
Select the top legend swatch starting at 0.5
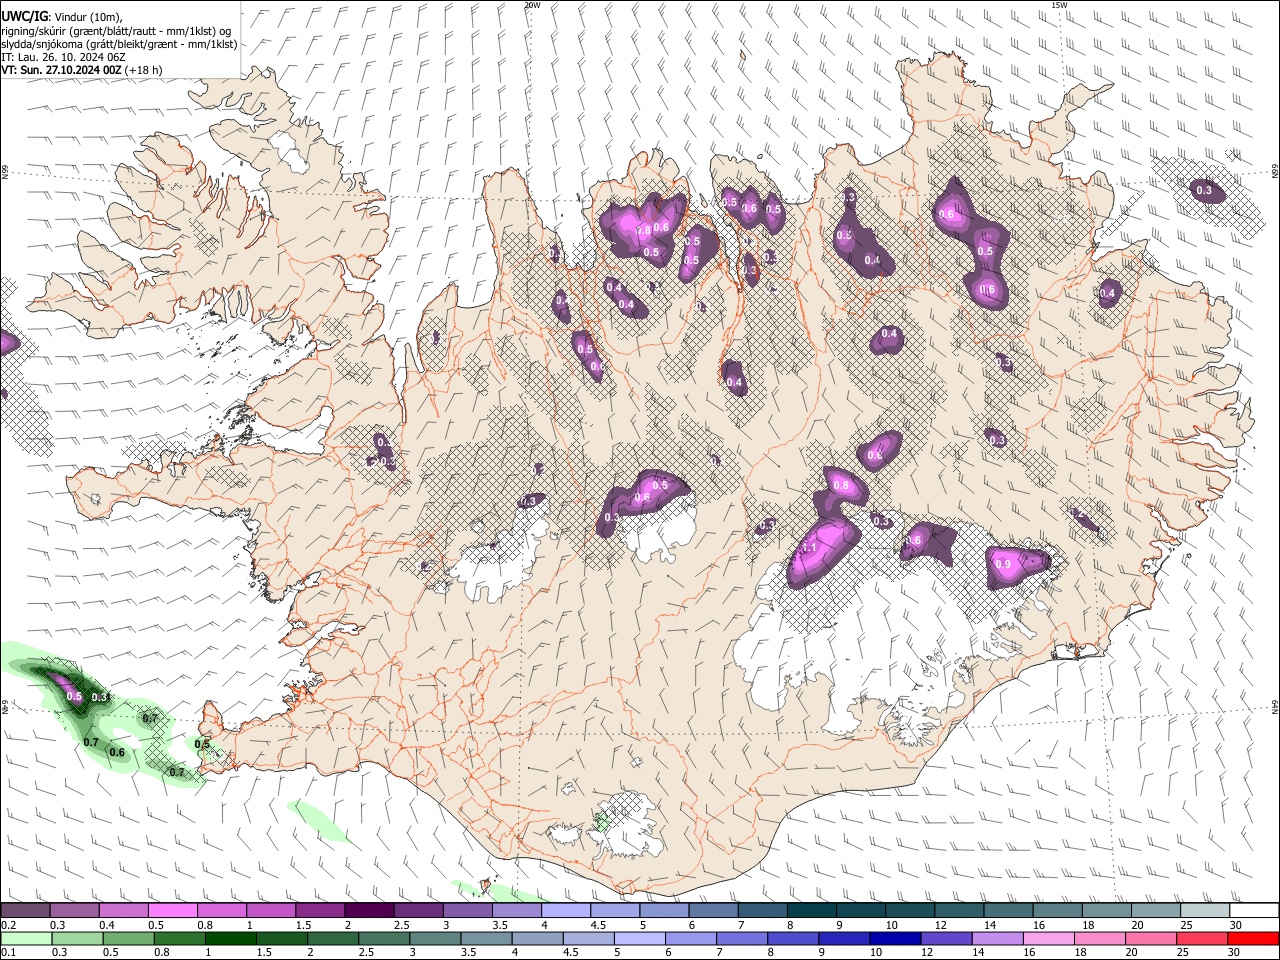tap(172, 911)
